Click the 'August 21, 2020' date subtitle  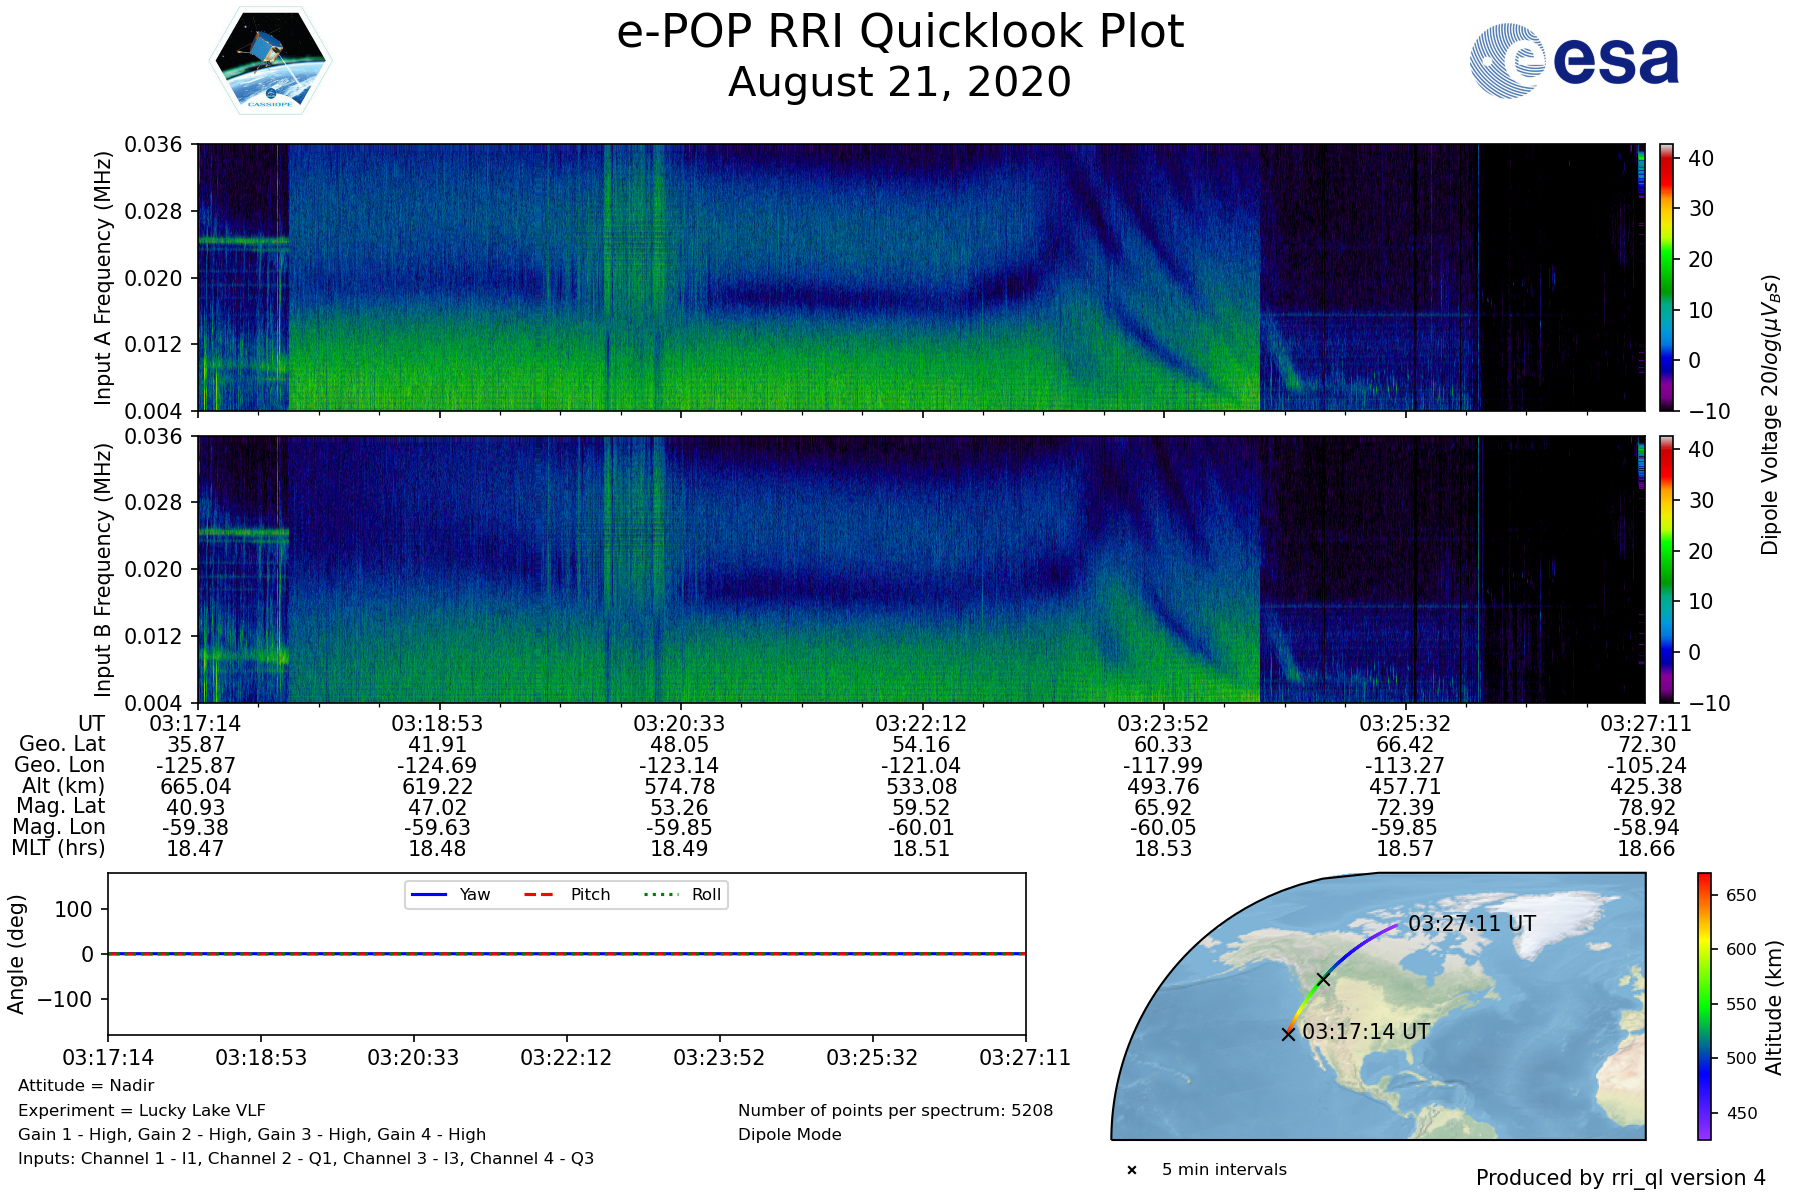coord(900,82)
